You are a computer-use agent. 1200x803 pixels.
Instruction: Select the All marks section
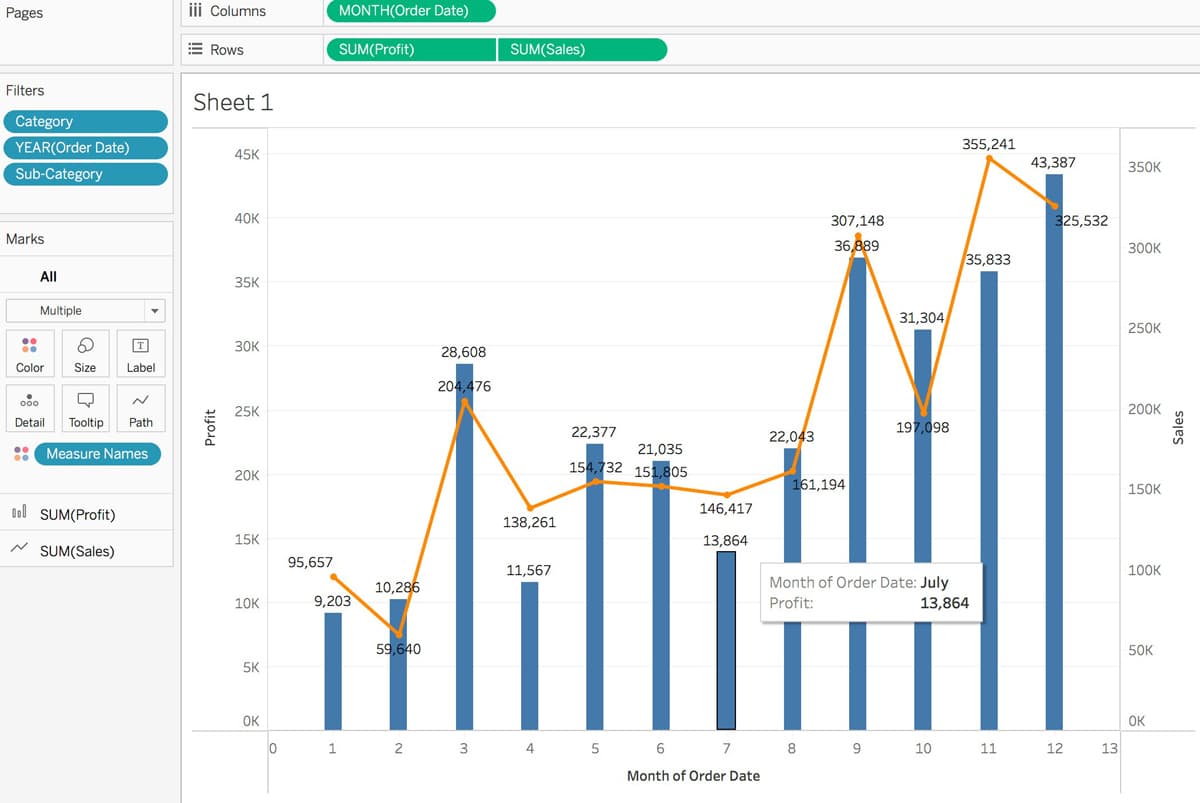pos(48,277)
